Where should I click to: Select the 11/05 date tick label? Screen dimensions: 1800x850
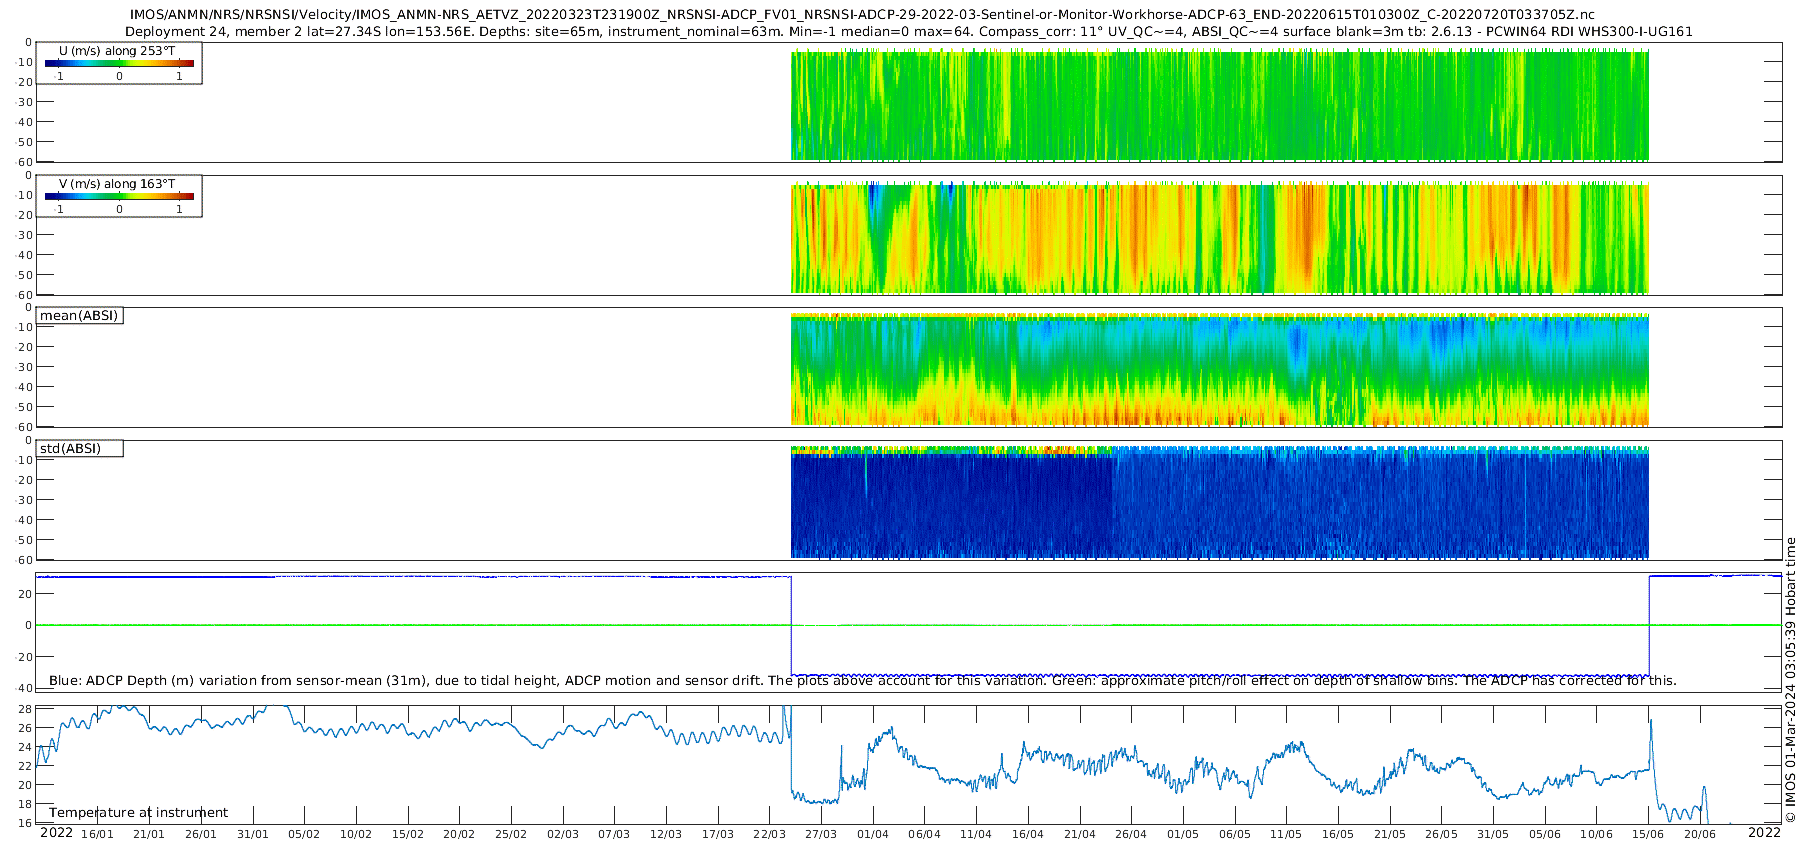(1286, 834)
